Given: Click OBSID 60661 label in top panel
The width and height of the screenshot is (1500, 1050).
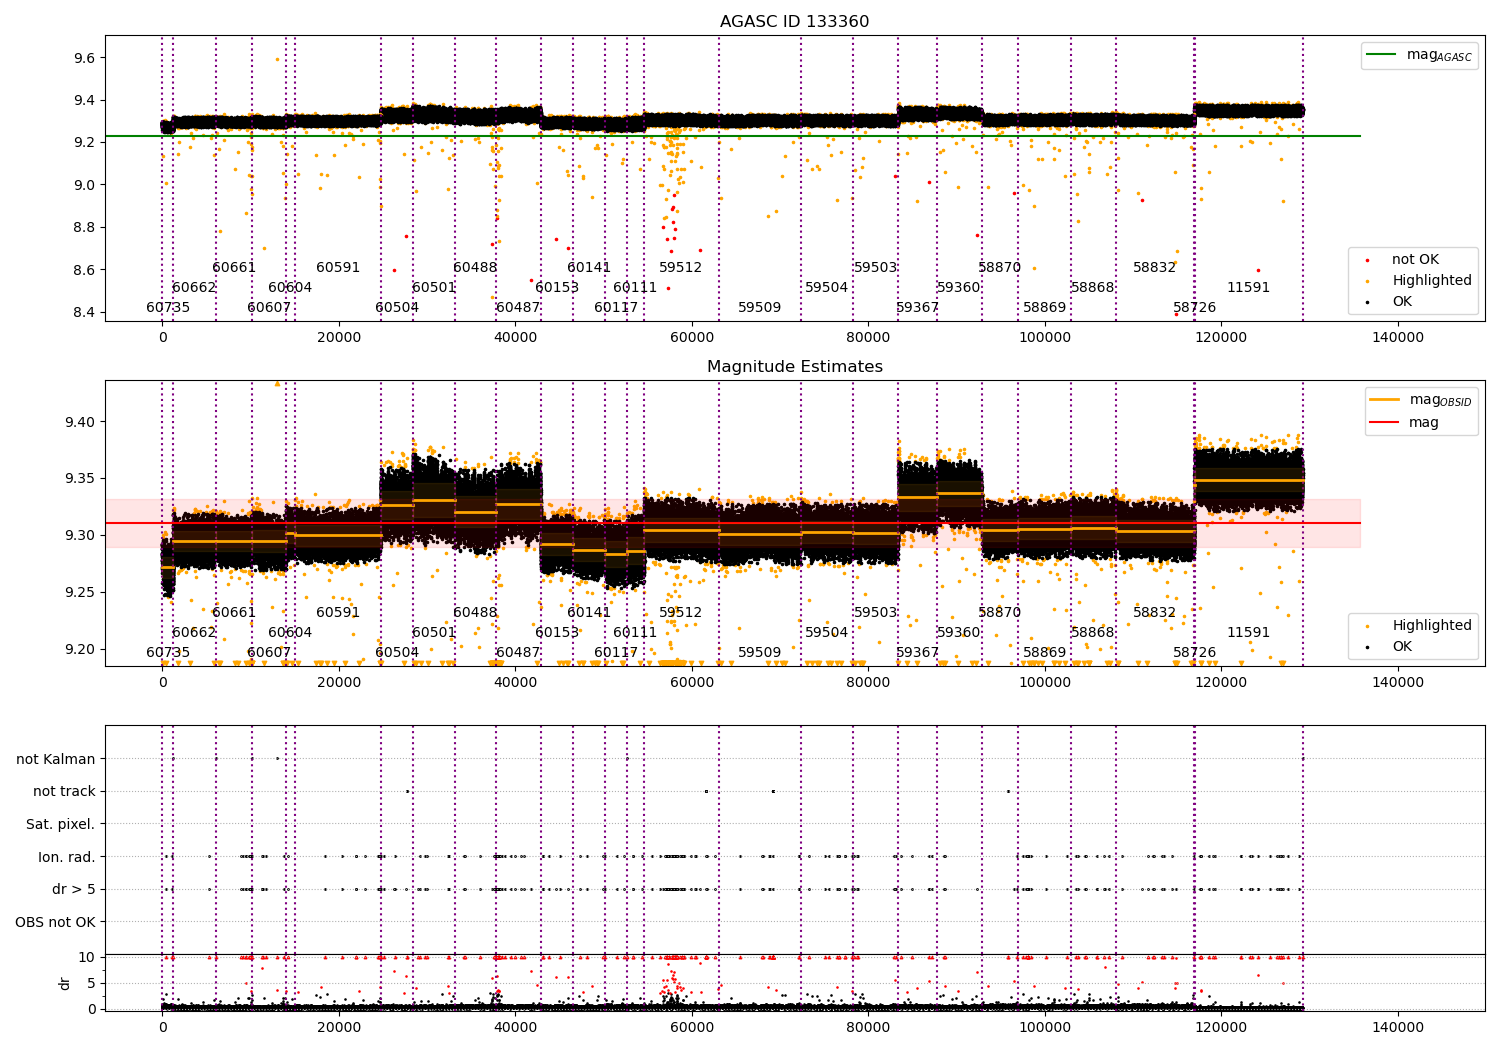Looking at the screenshot, I should (234, 267).
